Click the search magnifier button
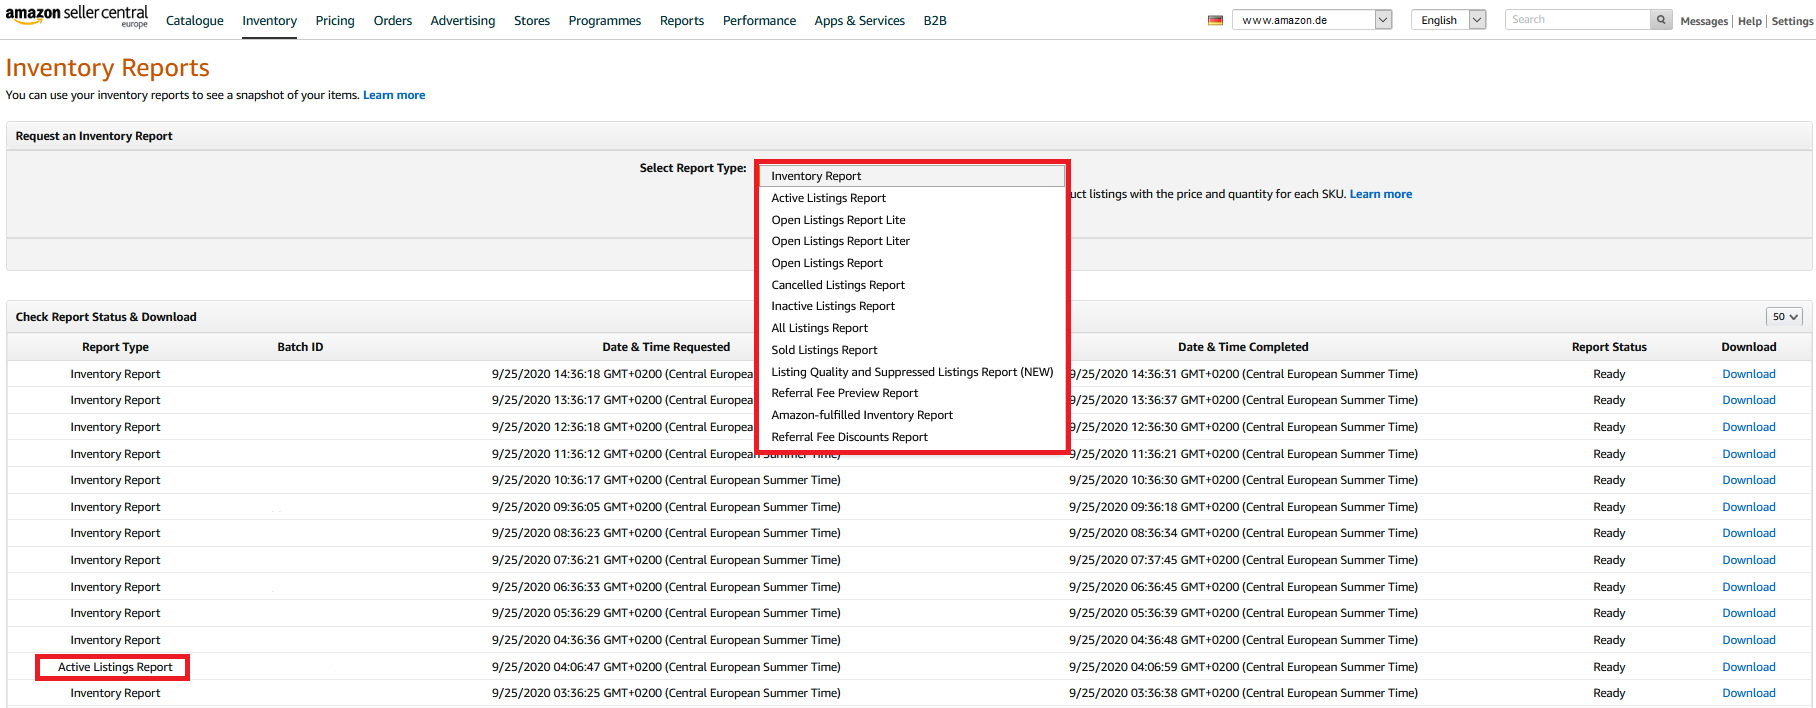The image size is (1816, 708). [x=1661, y=20]
